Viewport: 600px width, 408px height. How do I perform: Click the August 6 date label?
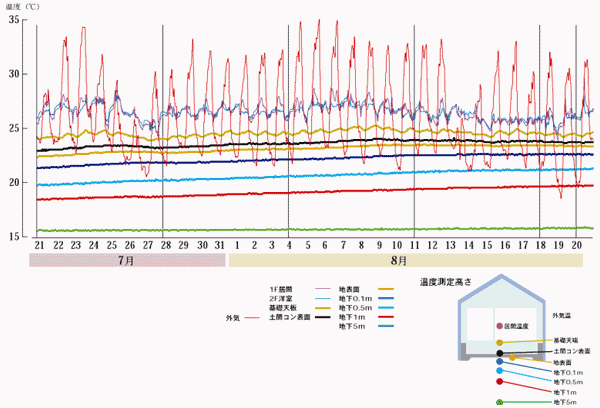click(325, 245)
